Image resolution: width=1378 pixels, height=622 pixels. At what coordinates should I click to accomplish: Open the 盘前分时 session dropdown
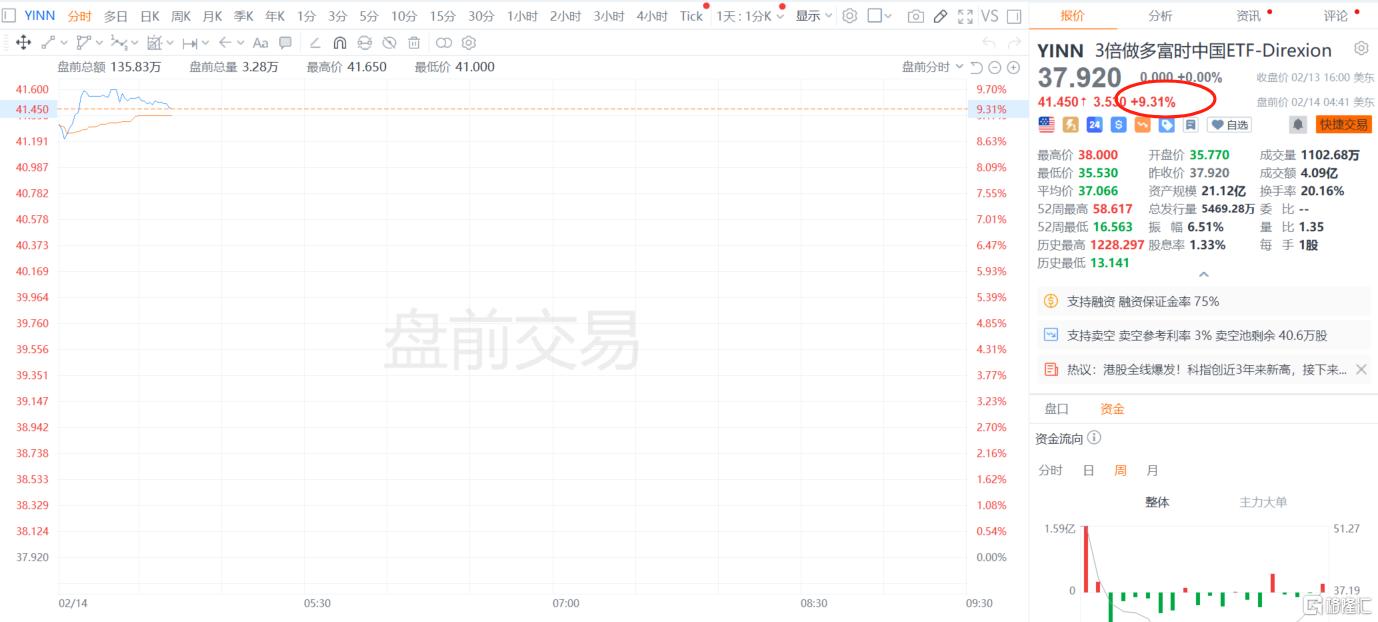(933, 67)
